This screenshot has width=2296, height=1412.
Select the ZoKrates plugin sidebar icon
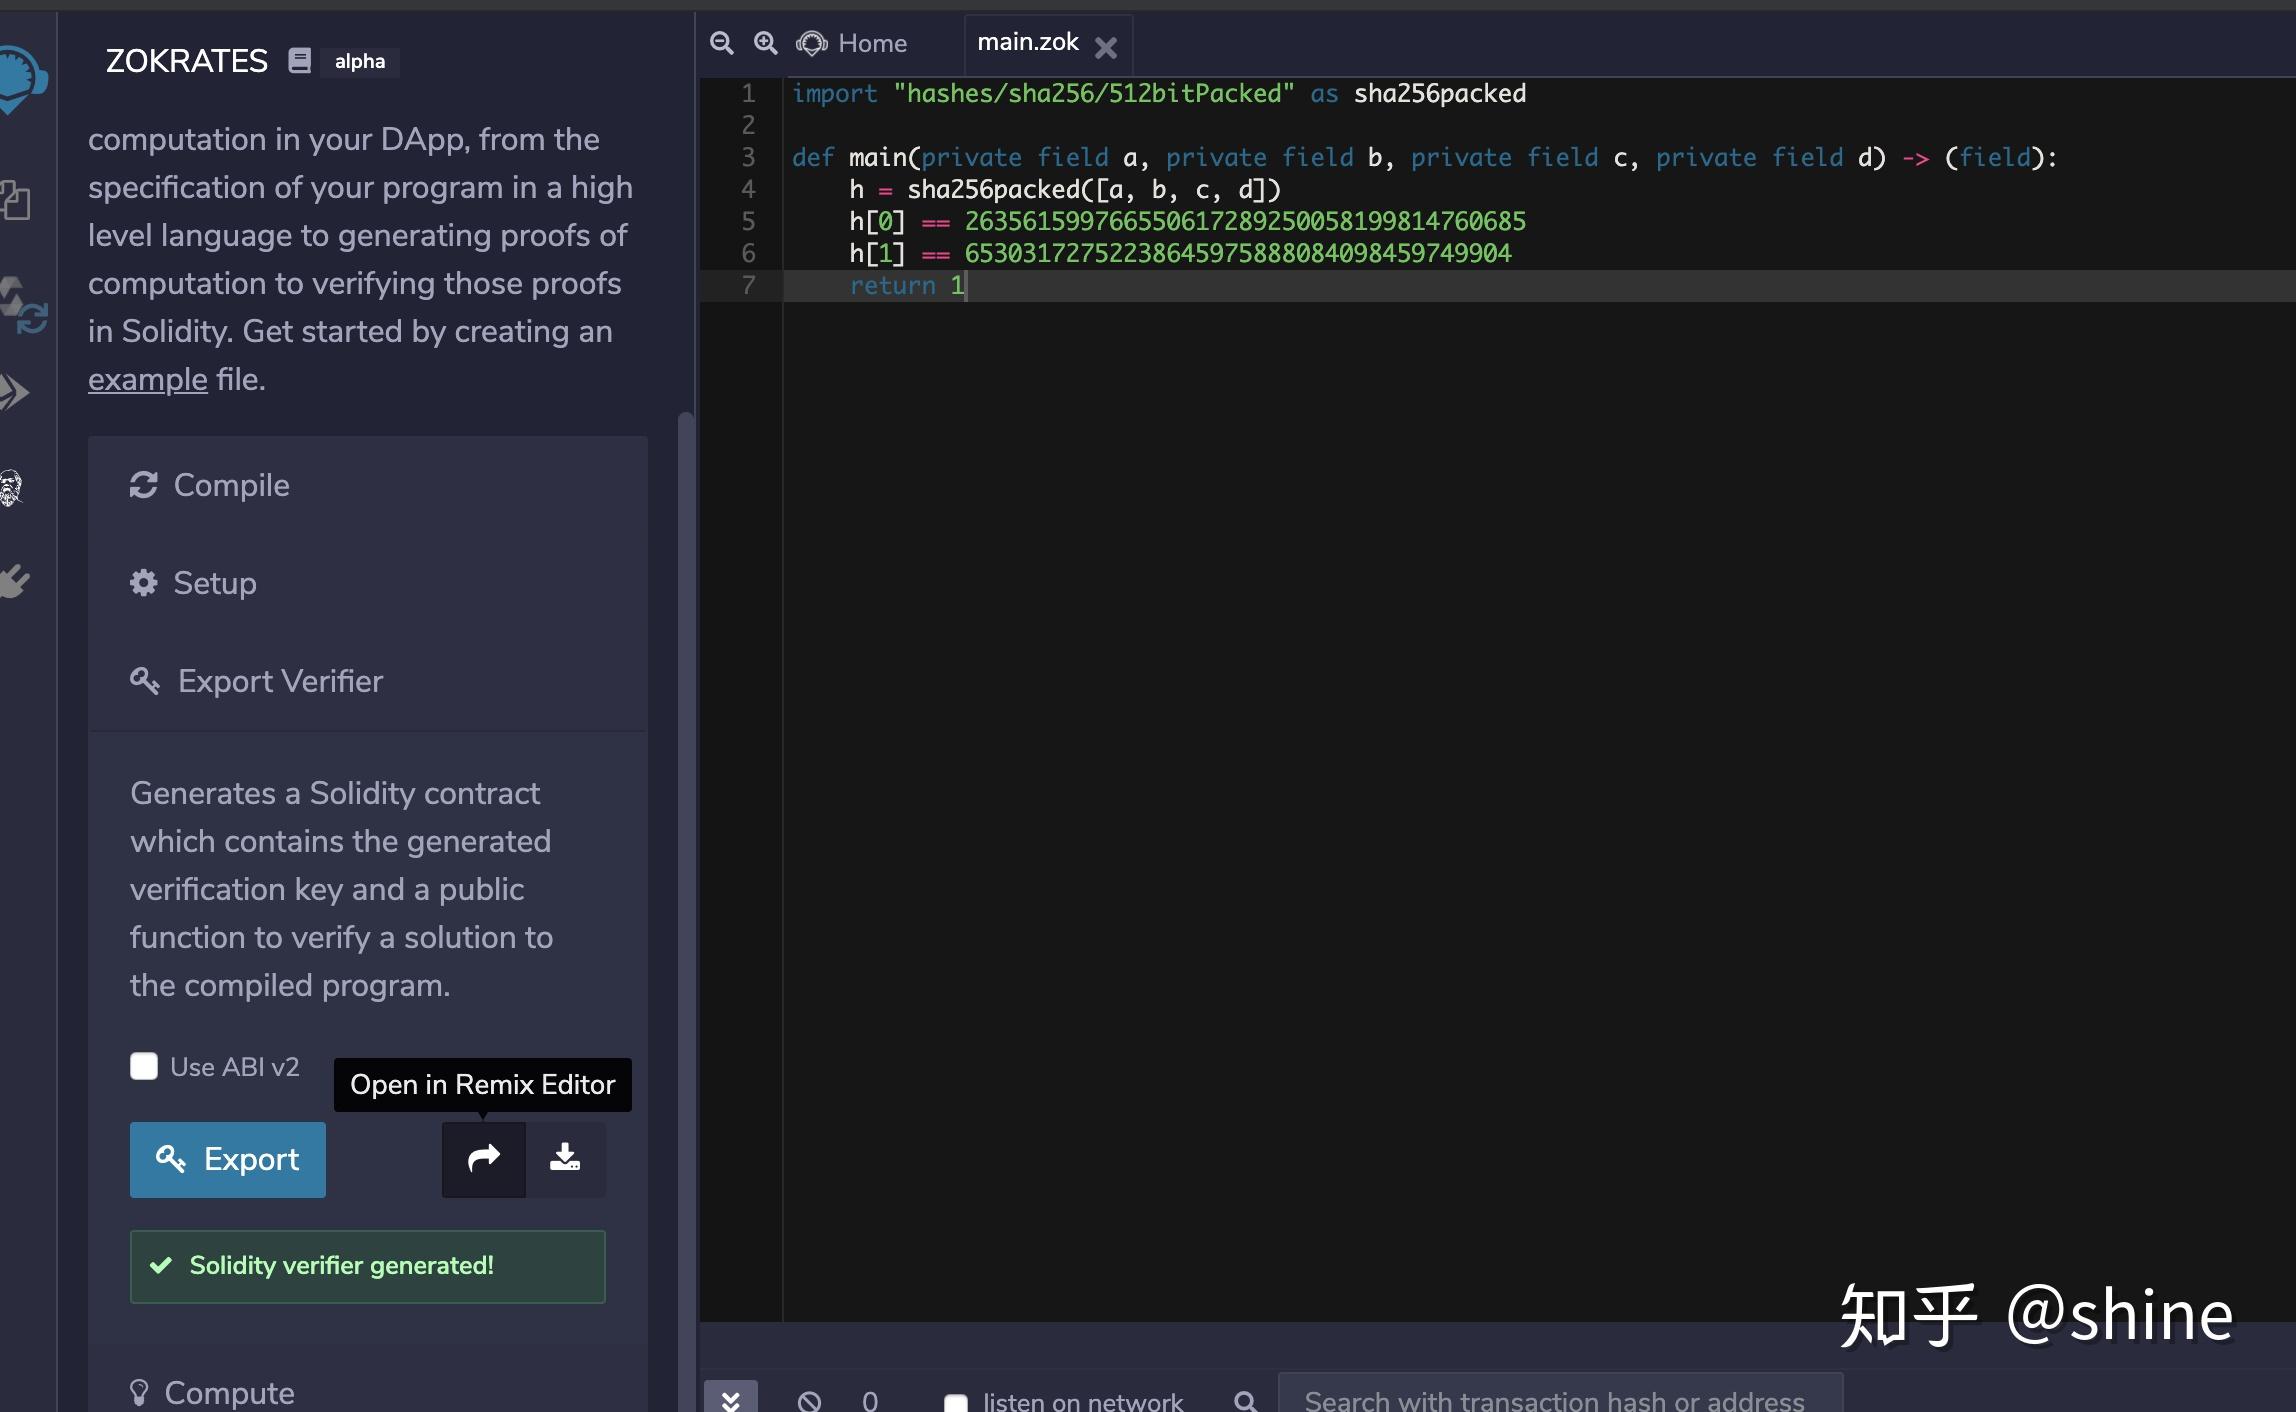click(11, 488)
